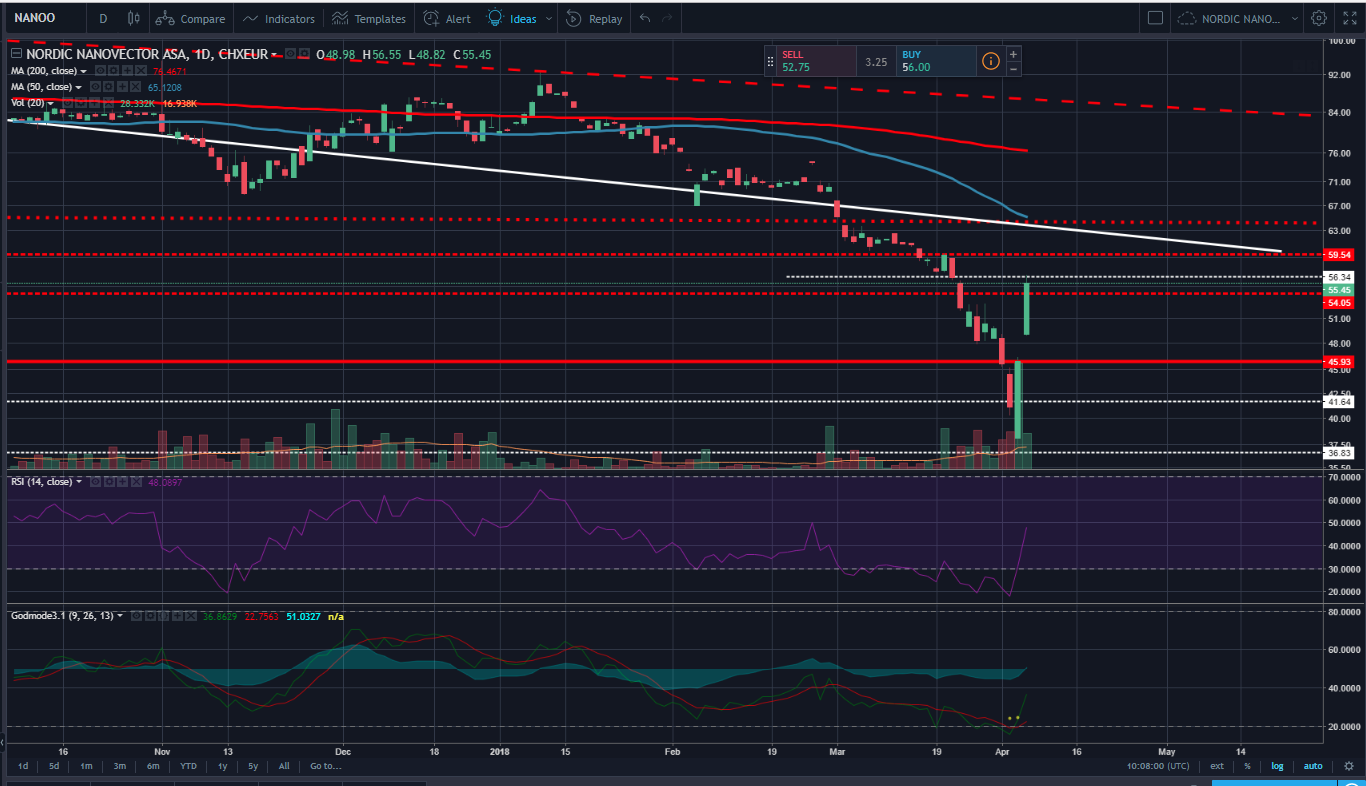Expand Vol (20) dropdown arrow
This screenshot has height=786, width=1366.
[x=50, y=103]
